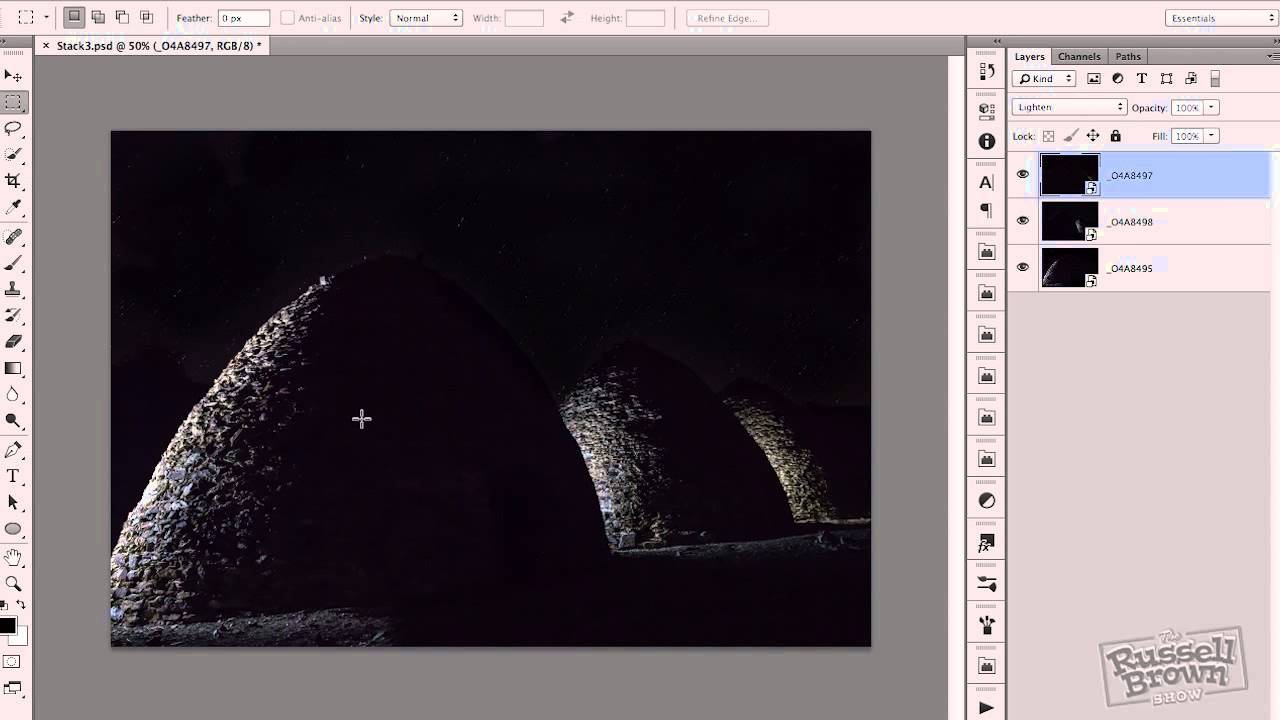This screenshot has height=720, width=1280.
Task: Click the Refine Edge button
Action: 727,18
